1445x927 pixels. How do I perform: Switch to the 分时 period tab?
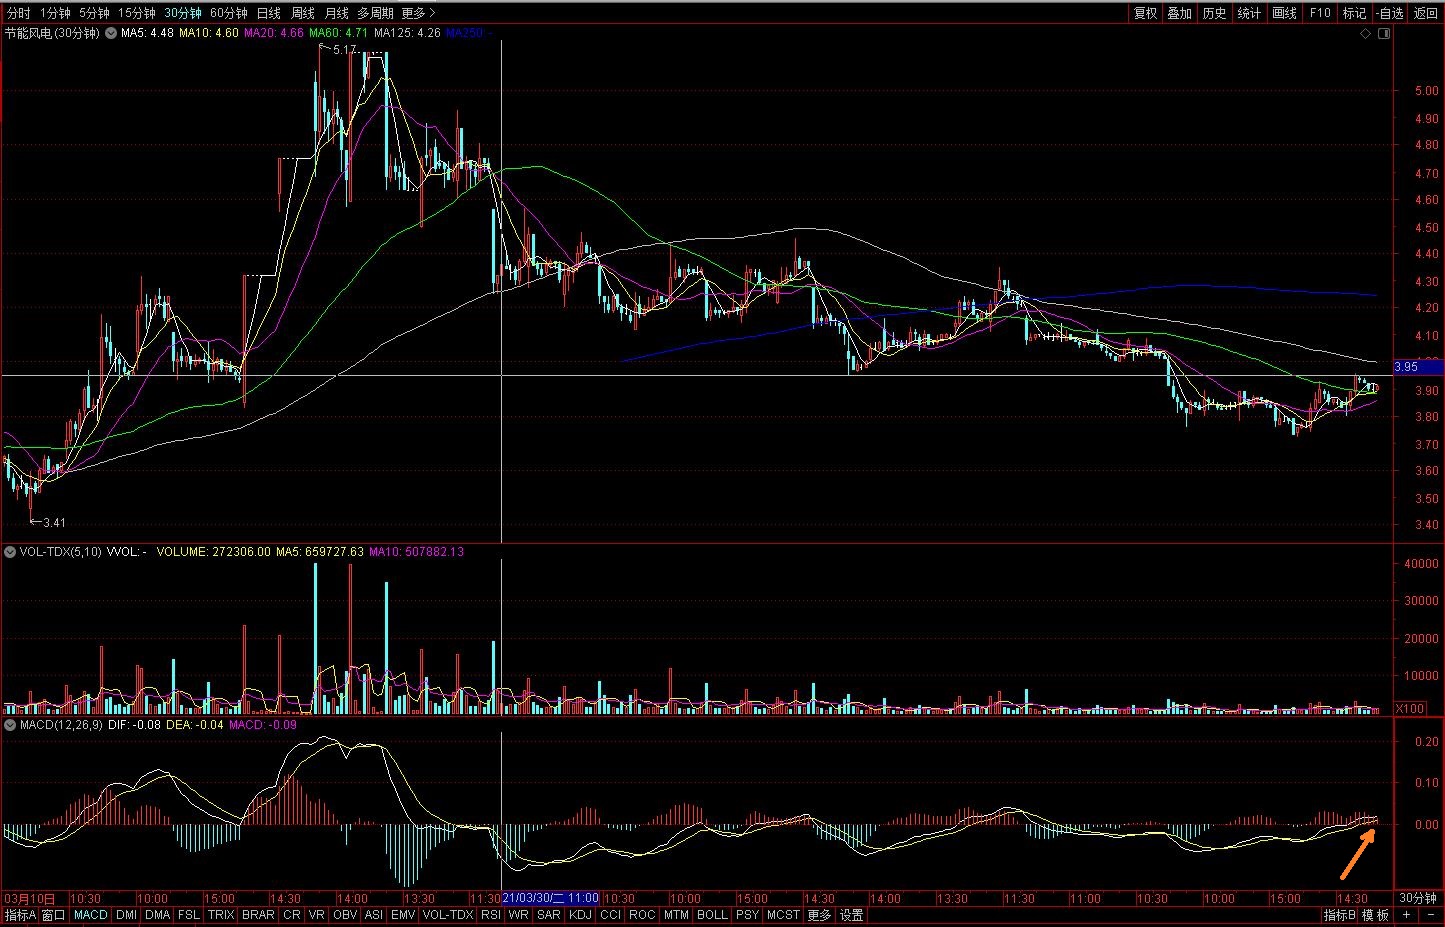(x=18, y=13)
